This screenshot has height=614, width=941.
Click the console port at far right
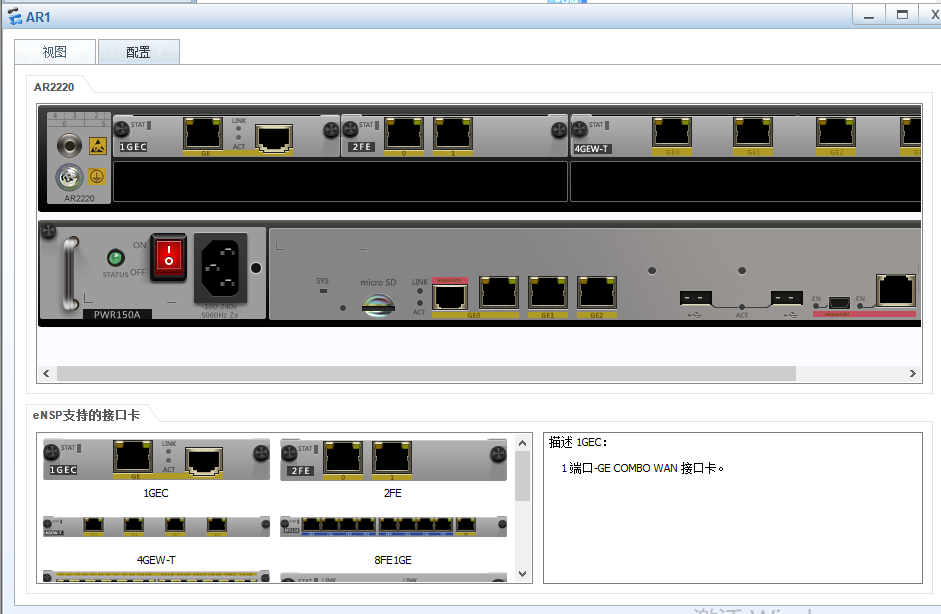click(x=896, y=291)
